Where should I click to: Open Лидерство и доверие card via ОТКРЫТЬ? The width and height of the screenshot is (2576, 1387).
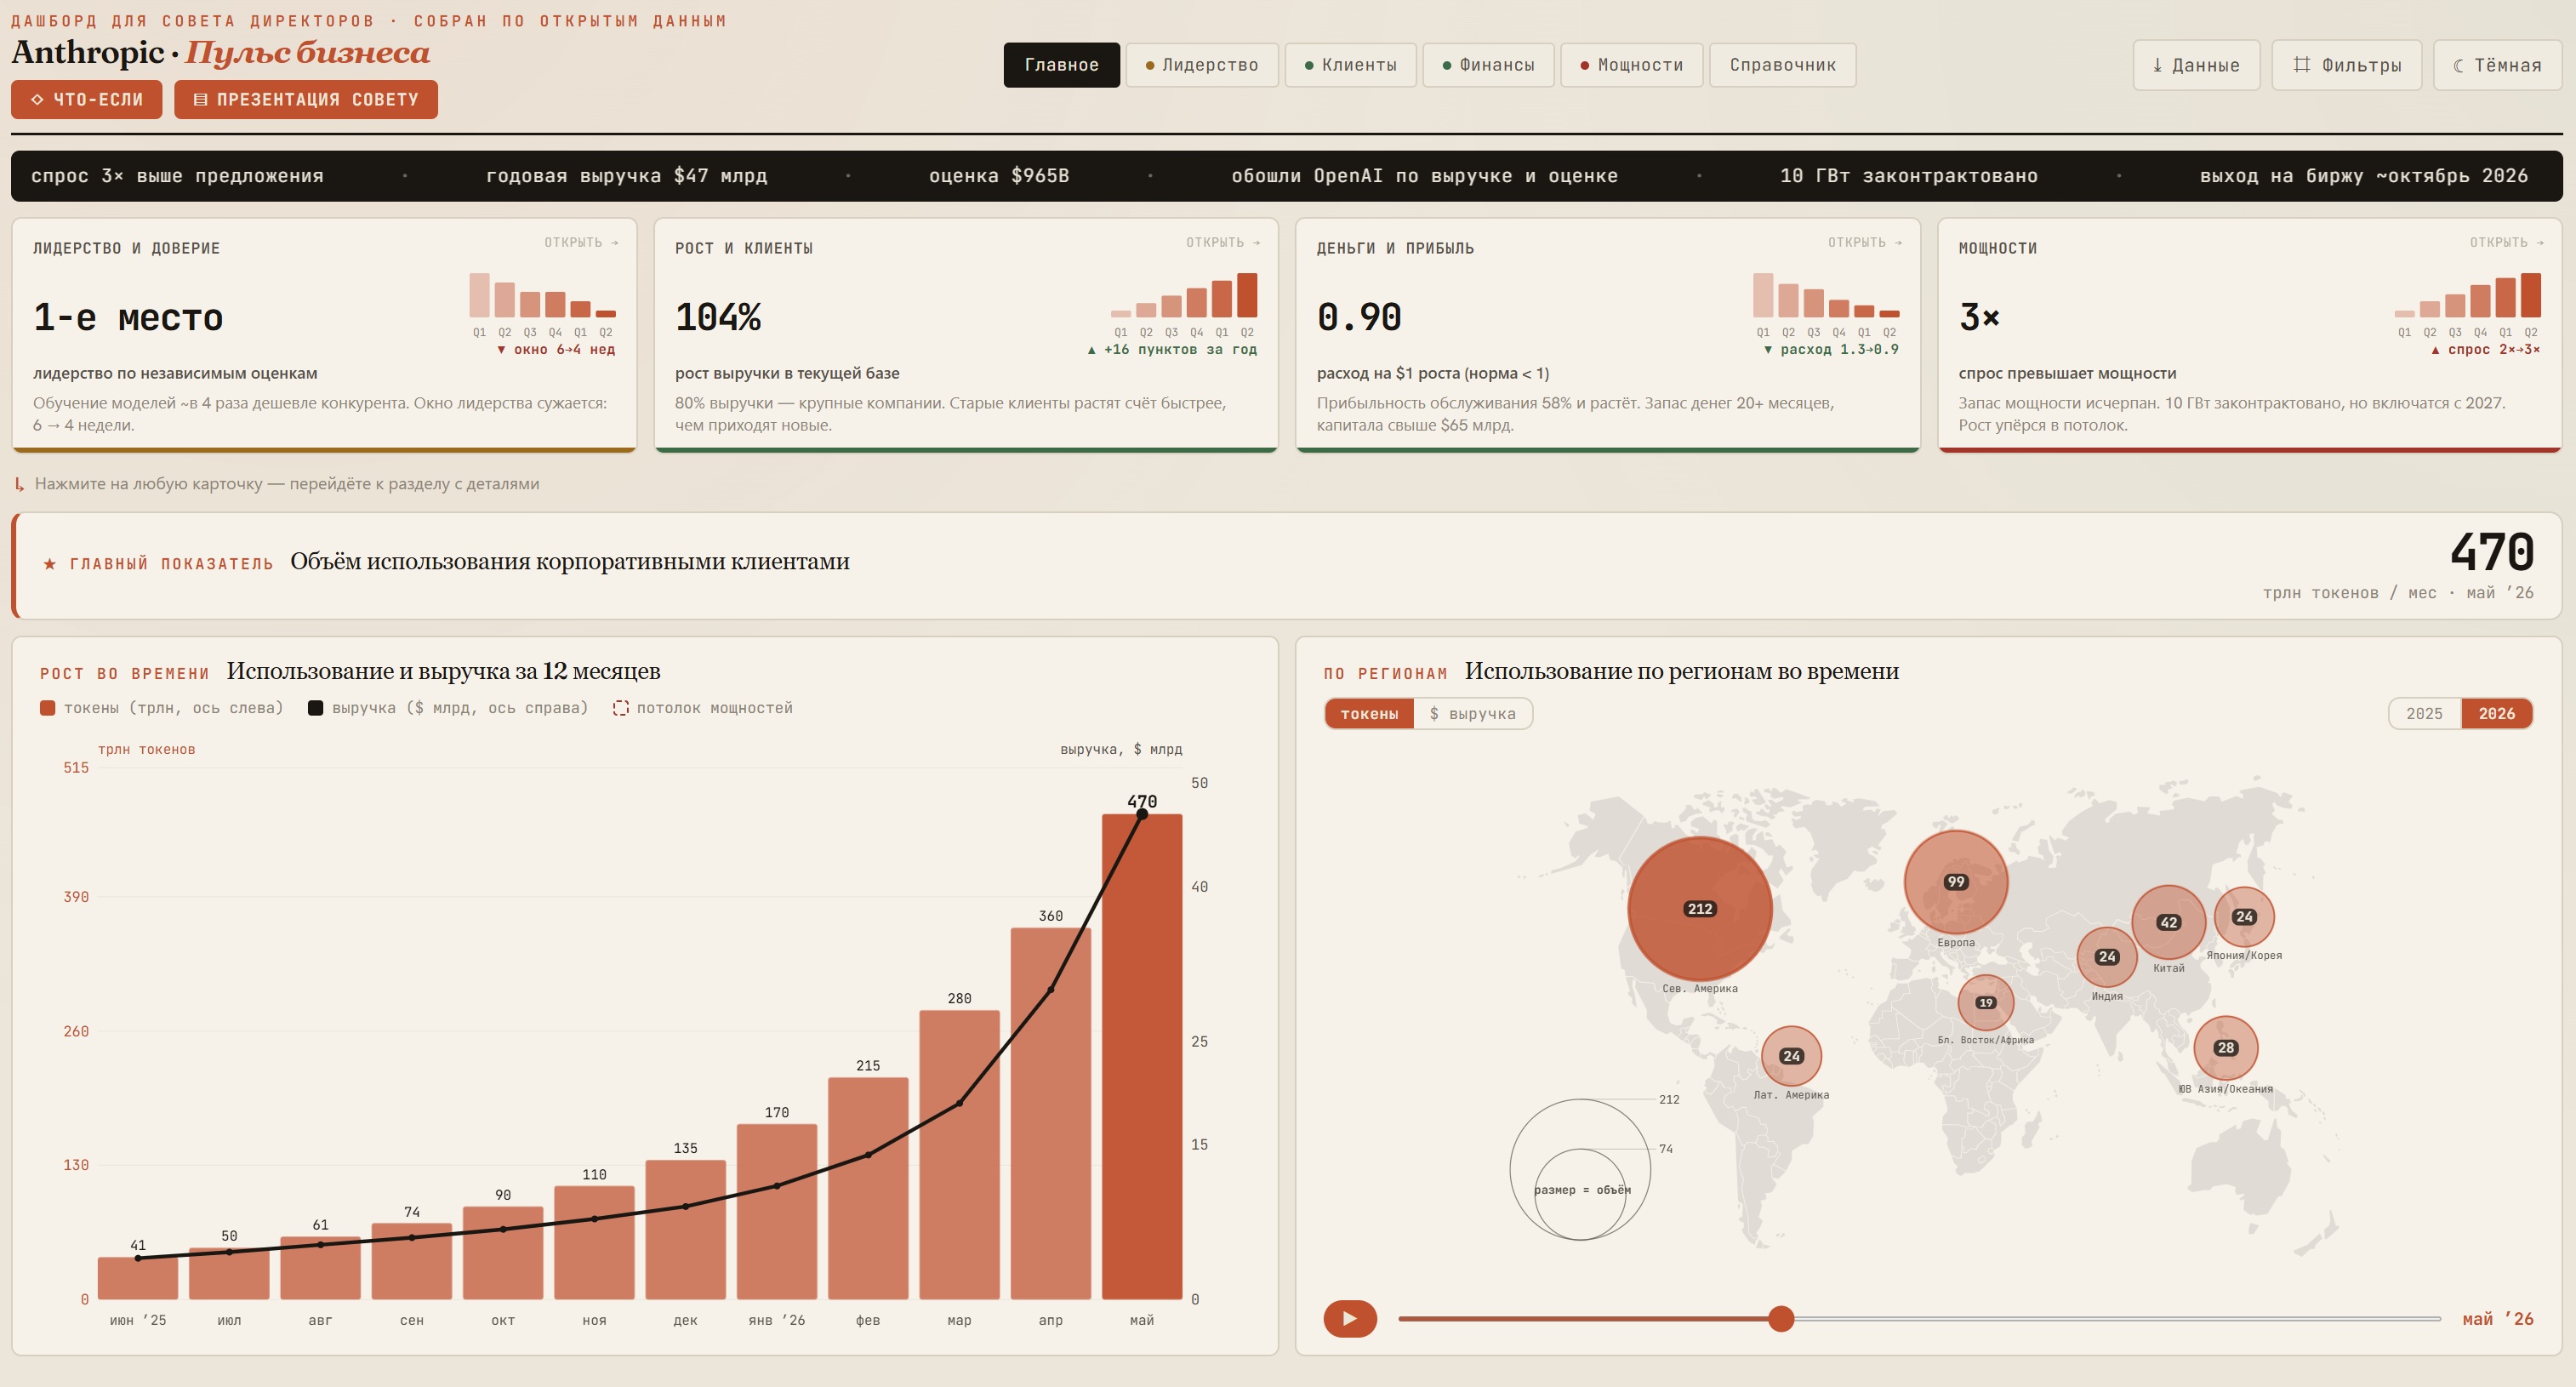581,242
